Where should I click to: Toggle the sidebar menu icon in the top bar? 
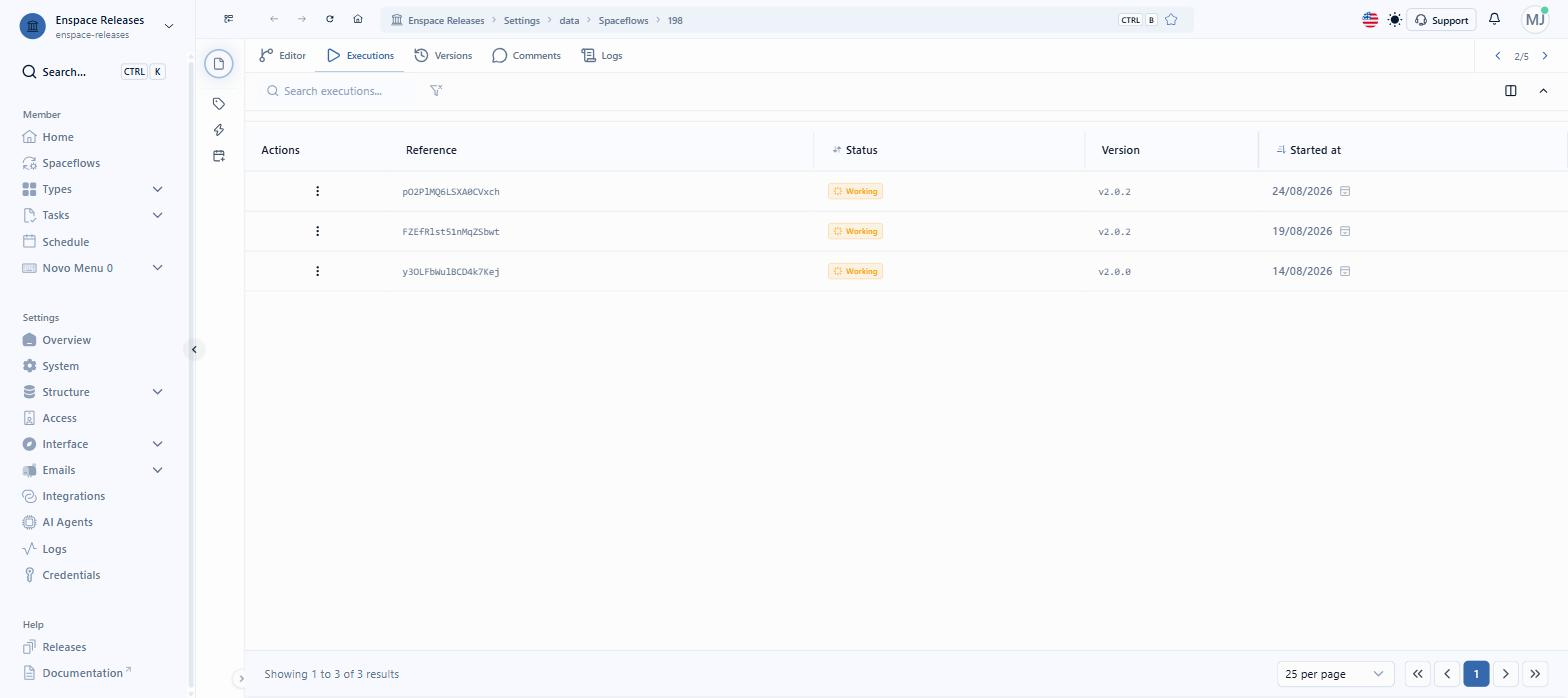[x=229, y=19]
